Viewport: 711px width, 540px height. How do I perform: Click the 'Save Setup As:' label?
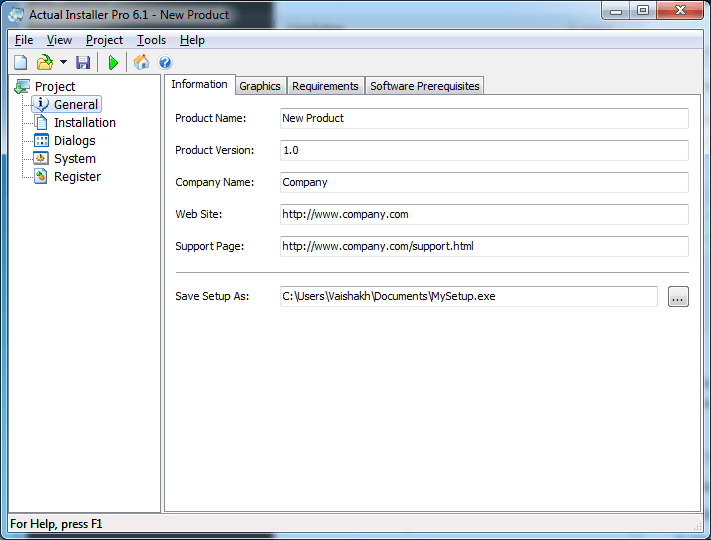click(212, 296)
